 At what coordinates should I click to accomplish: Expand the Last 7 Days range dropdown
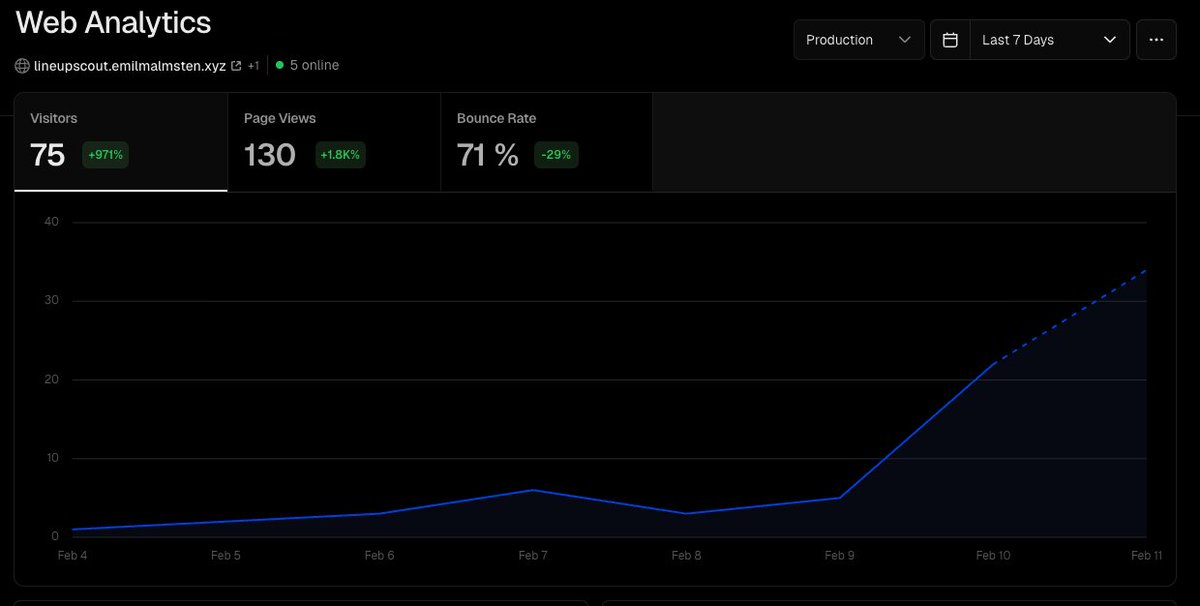point(1050,40)
